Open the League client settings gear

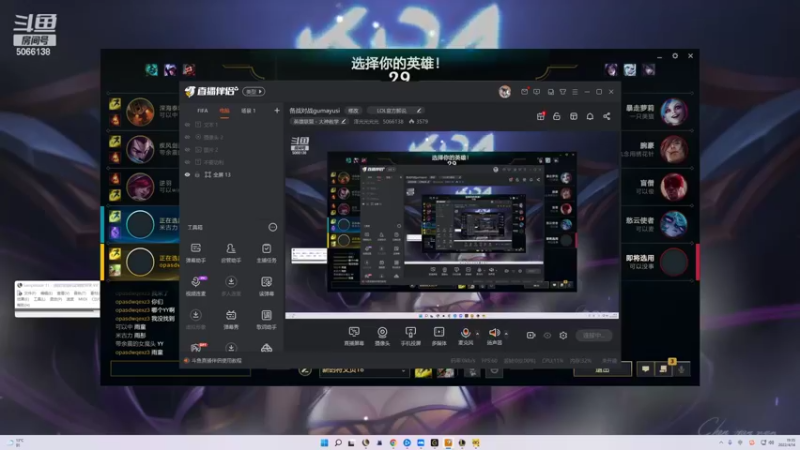click(x=675, y=56)
